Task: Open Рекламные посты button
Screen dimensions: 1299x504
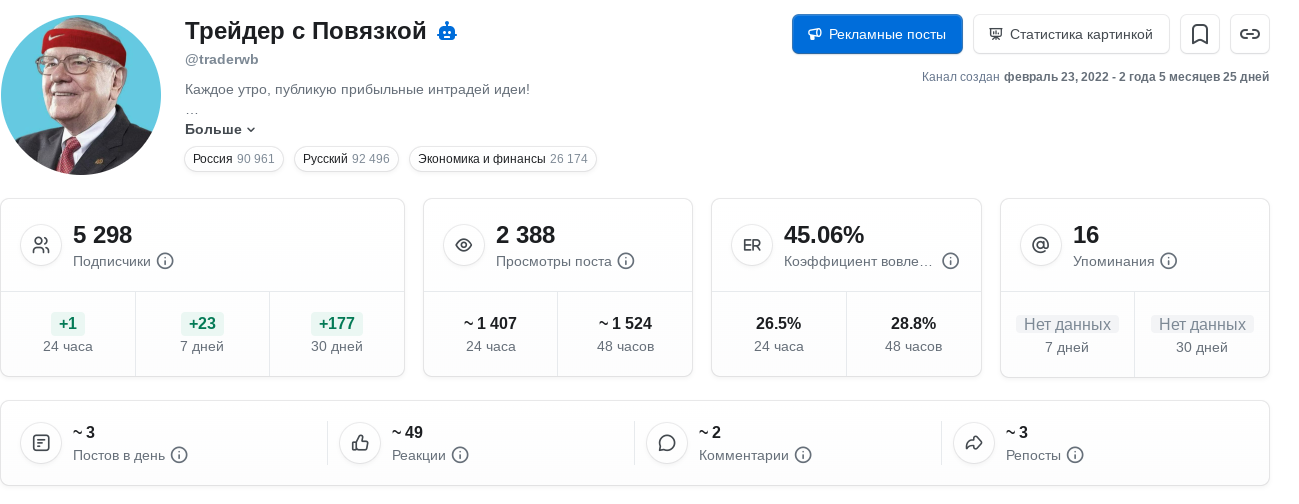Action: point(877,34)
